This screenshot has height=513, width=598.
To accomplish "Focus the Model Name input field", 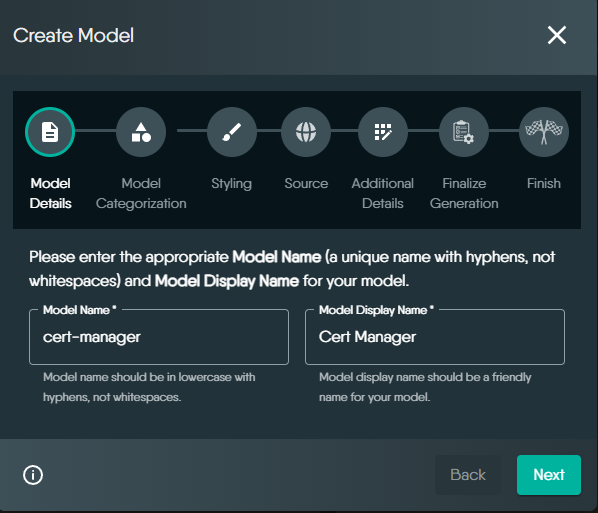I will click(159, 337).
